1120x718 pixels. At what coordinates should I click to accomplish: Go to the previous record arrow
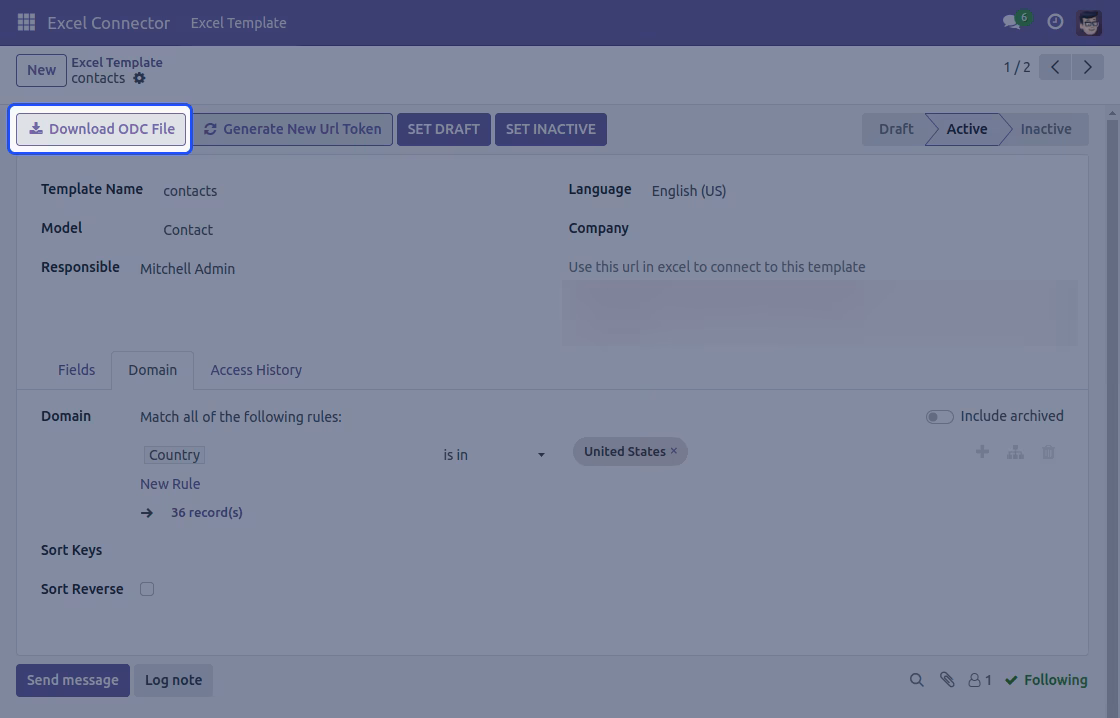pos(1054,67)
